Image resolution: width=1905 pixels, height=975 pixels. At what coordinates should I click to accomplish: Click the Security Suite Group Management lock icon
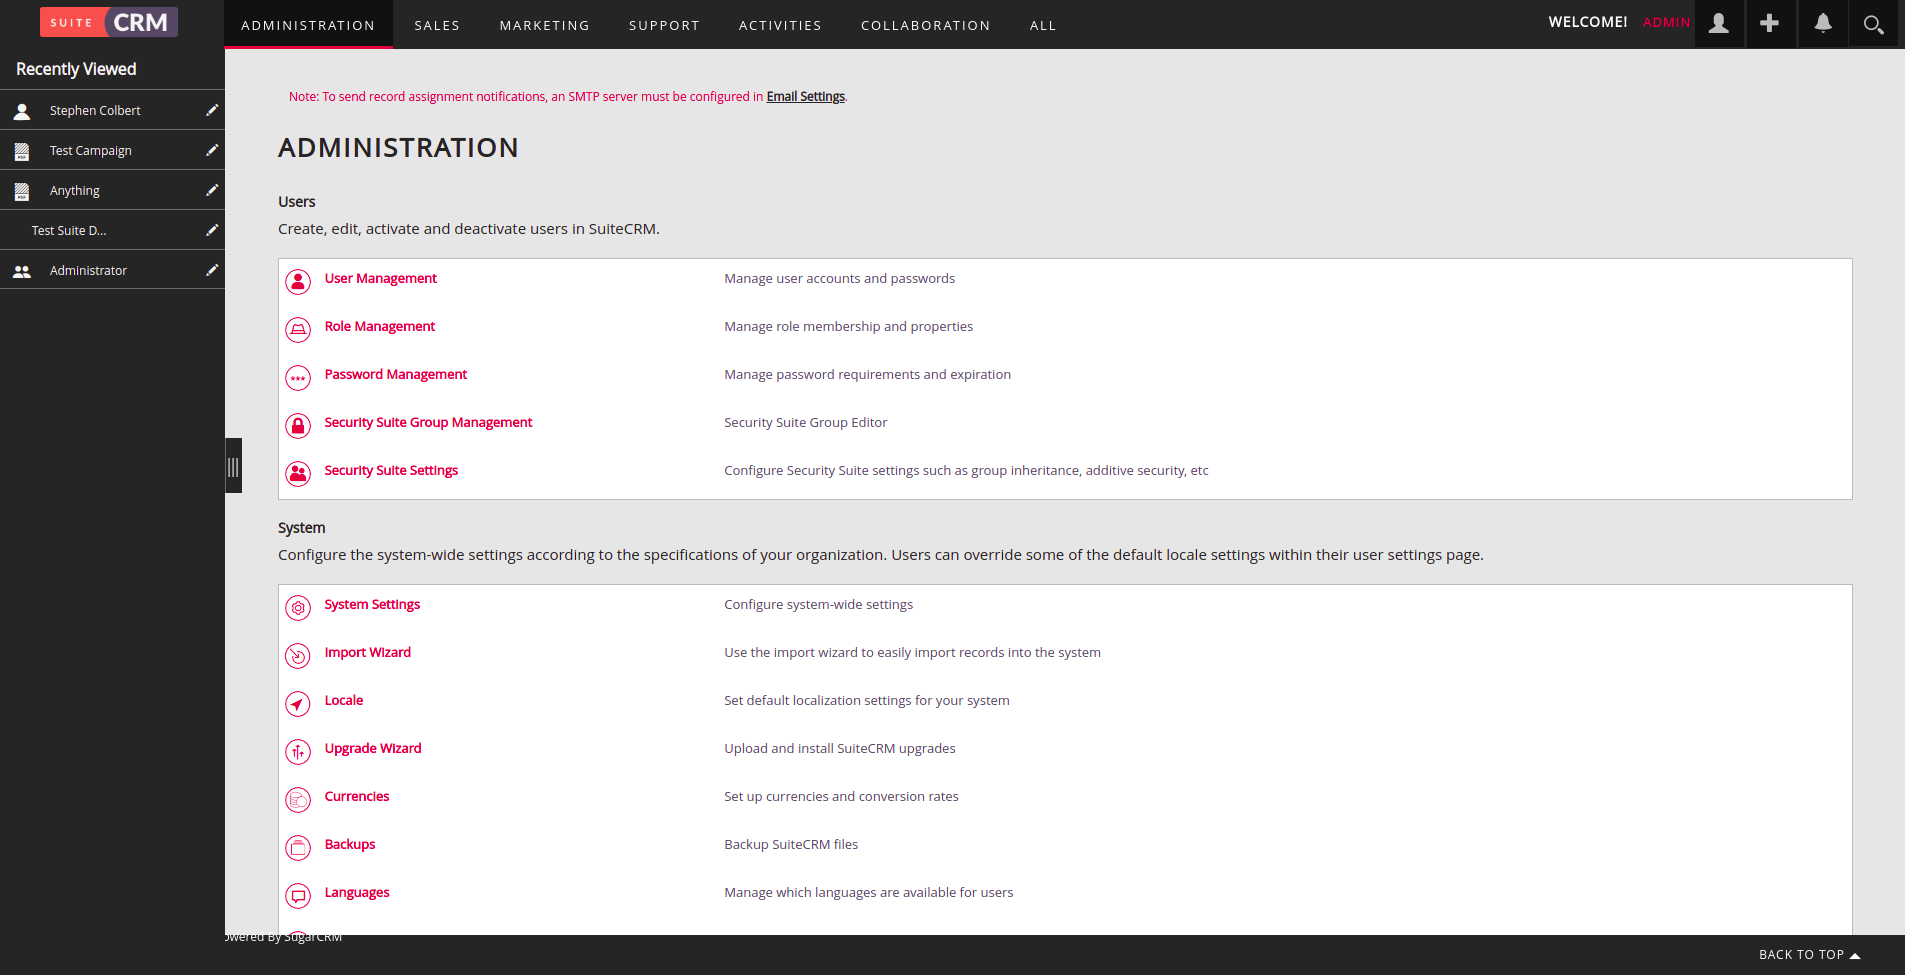(298, 426)
